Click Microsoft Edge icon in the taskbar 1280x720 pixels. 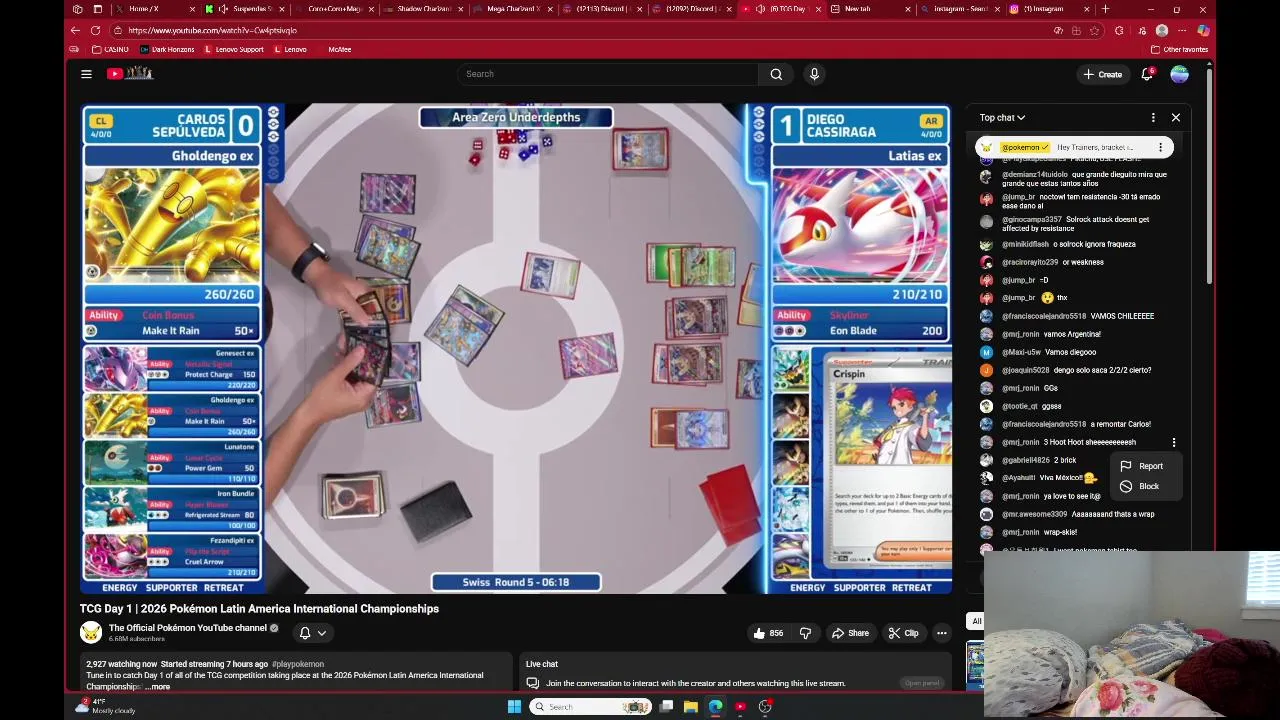[x=716, y=707]
